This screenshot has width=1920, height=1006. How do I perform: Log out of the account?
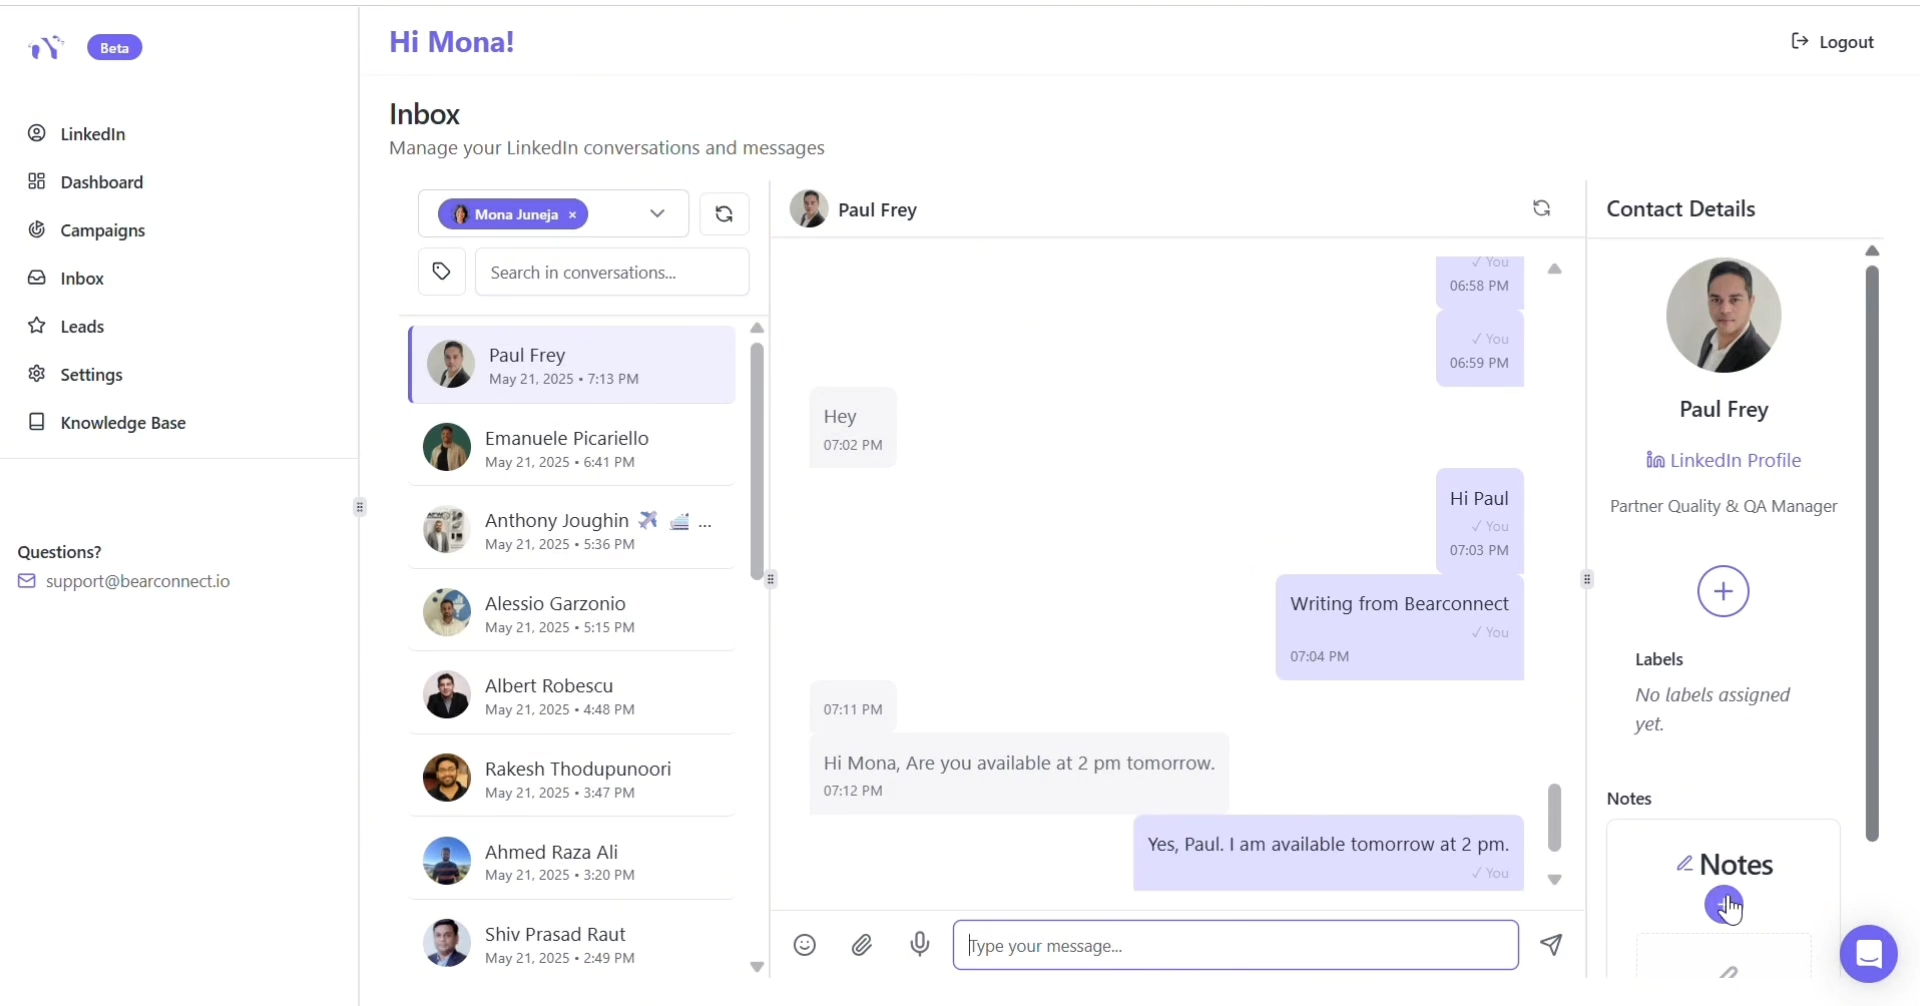1832,42
